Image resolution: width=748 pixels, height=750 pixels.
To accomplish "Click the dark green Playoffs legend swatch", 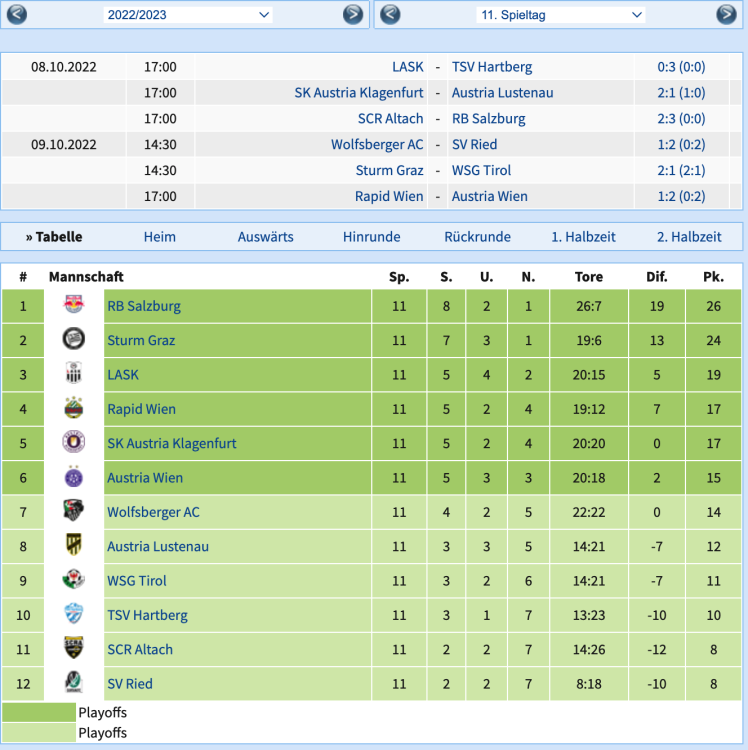I will click(39, 713).
